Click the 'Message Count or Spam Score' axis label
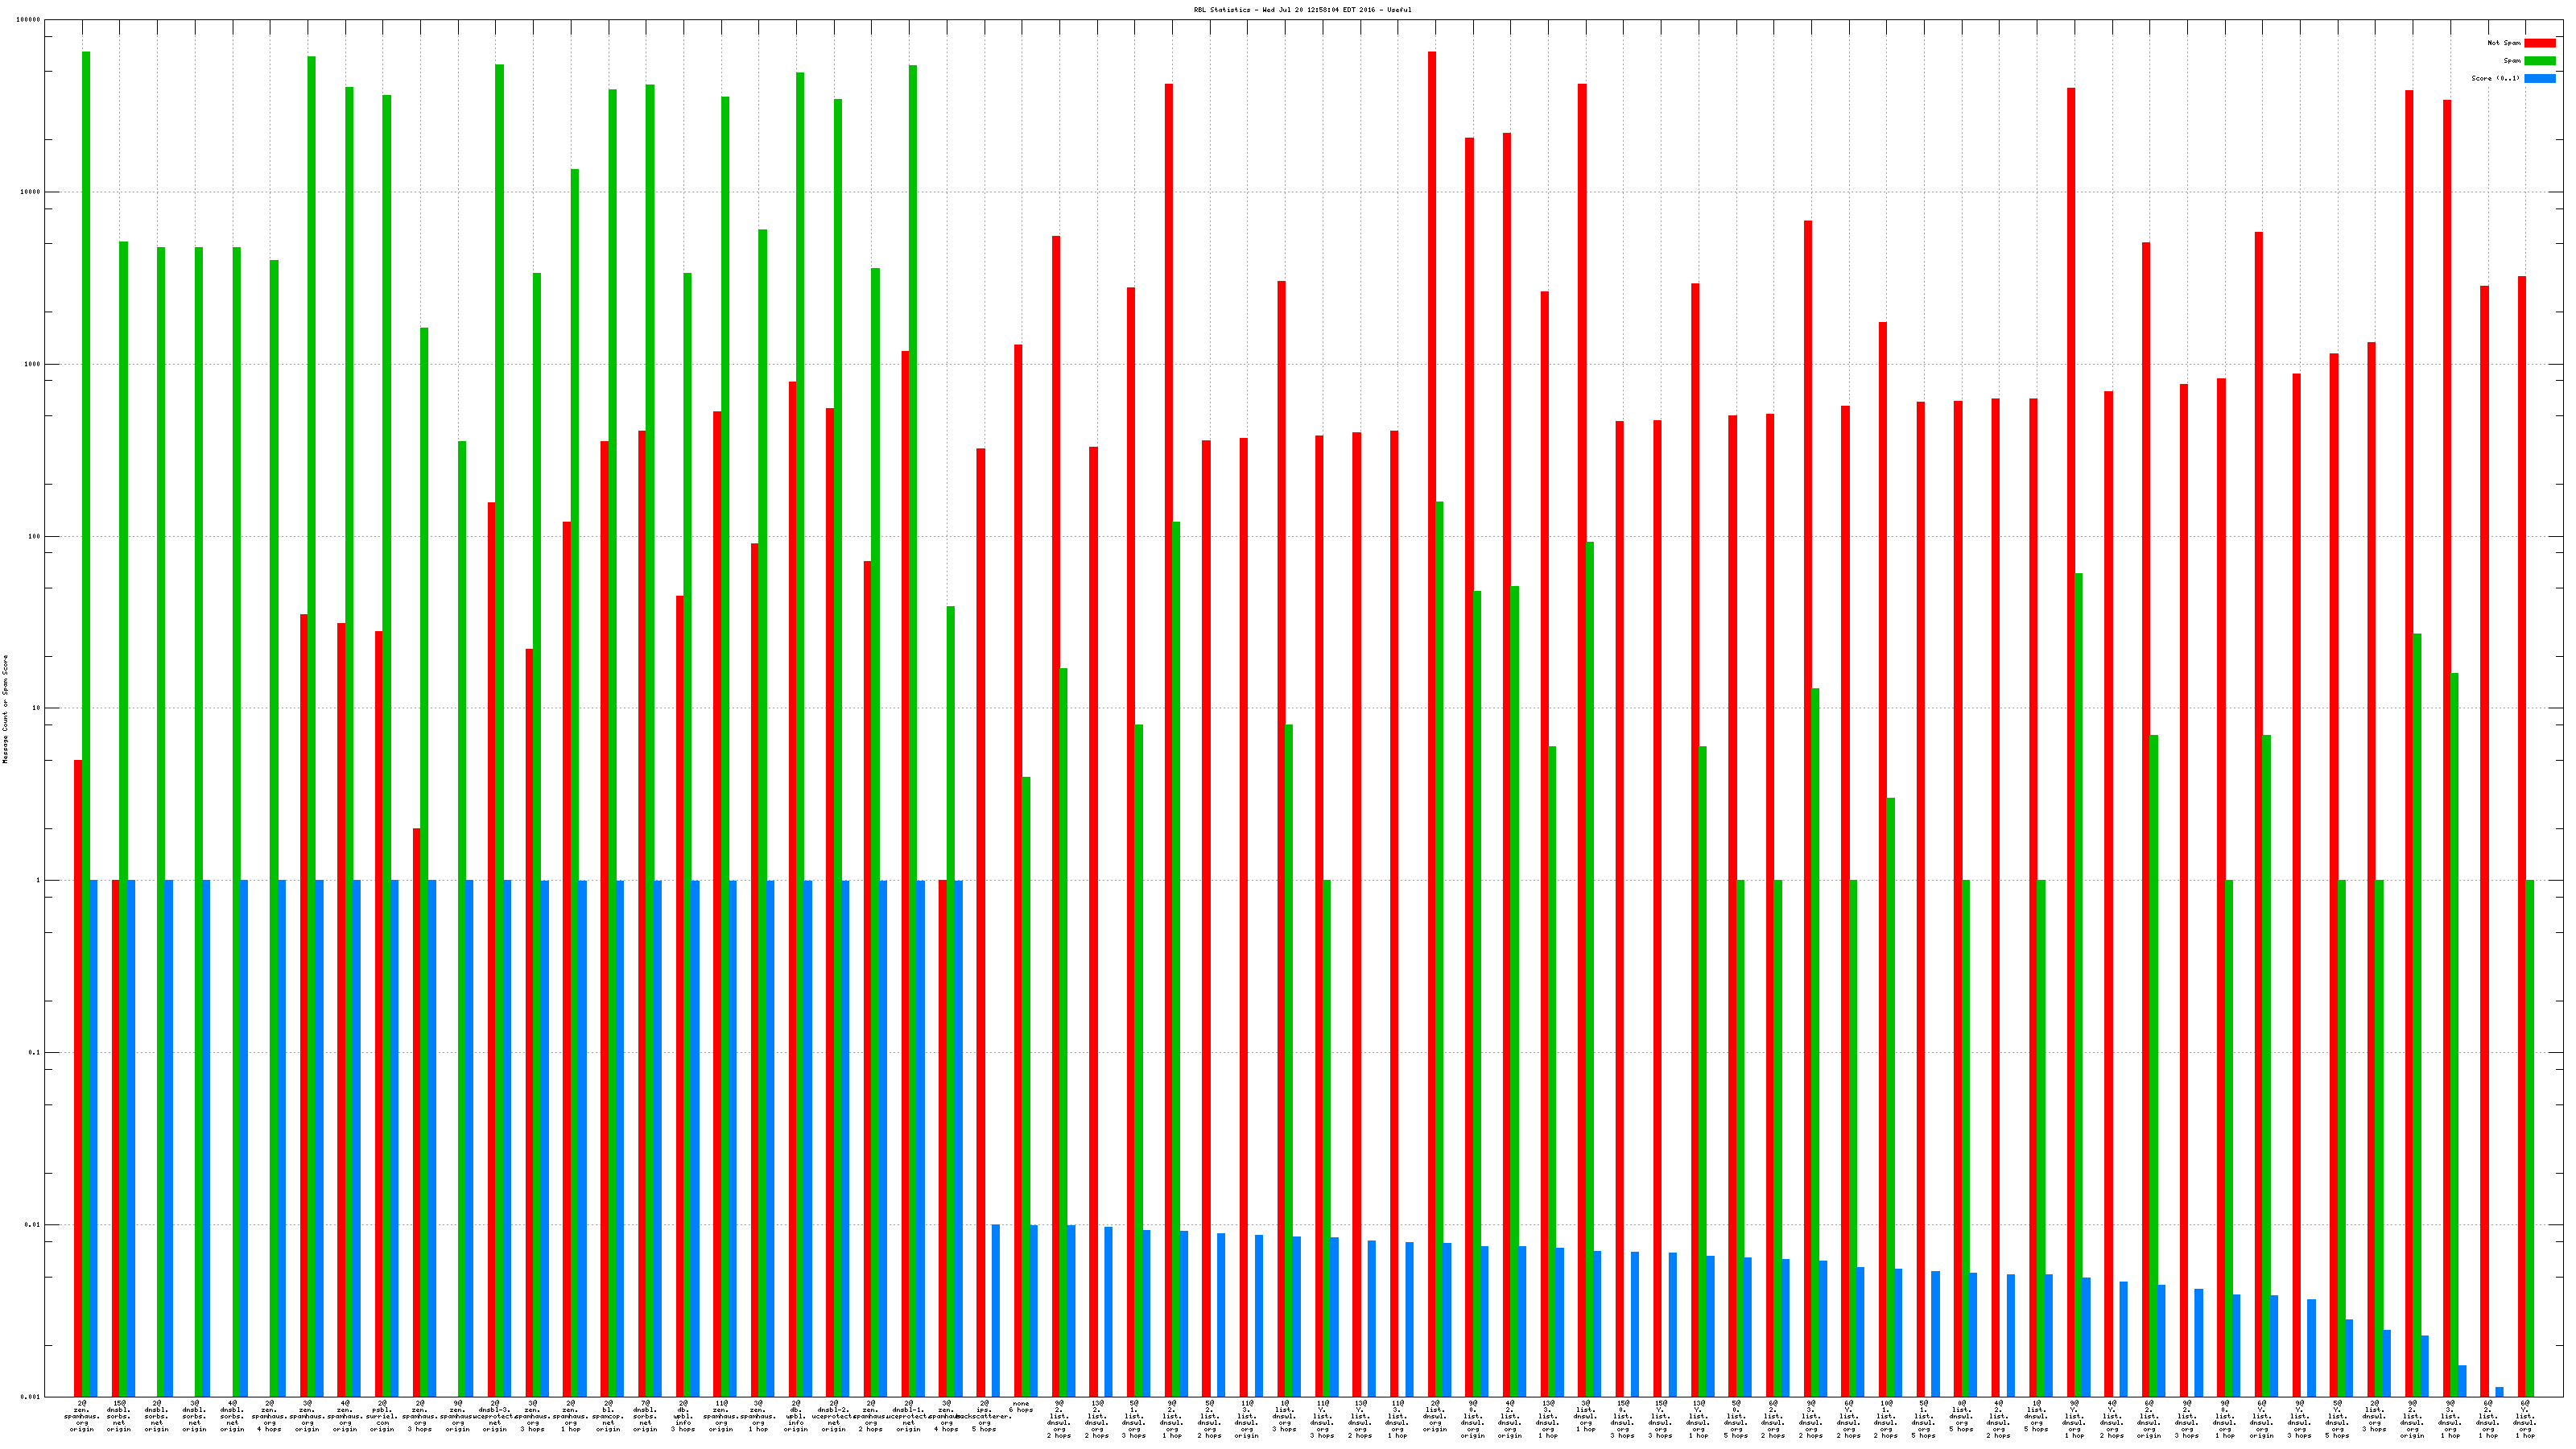The height and width of the screenshot is (1449, 2576). pos(5,709)
